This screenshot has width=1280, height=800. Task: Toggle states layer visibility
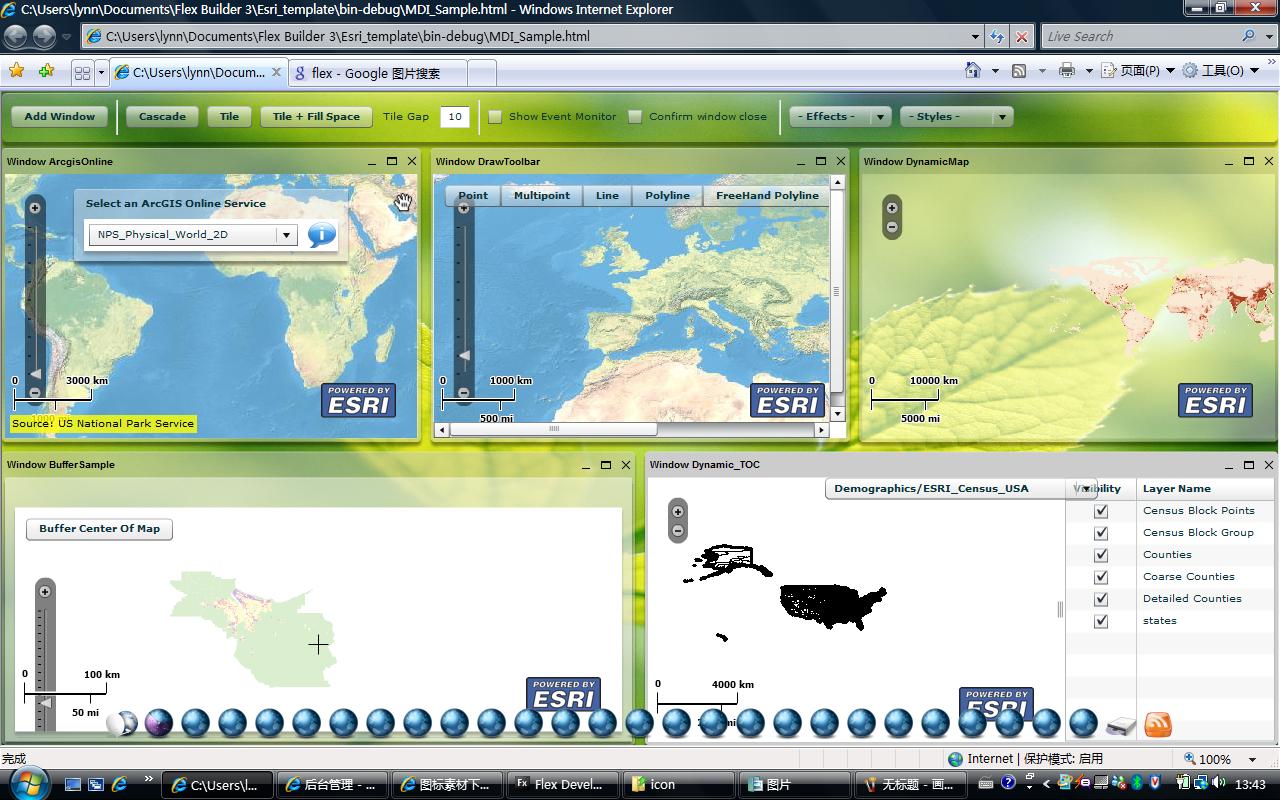[1101, 621]
